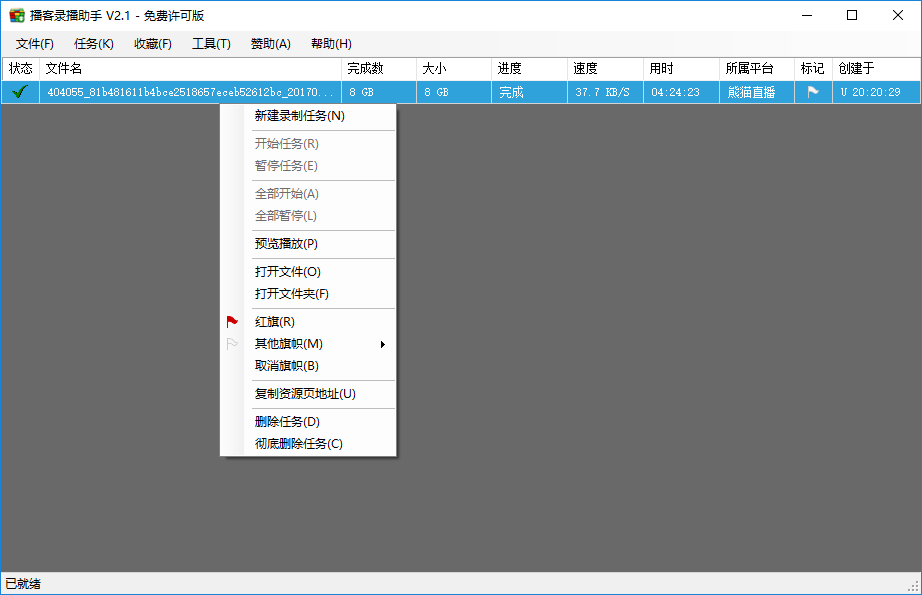The image size is (922, 595).
Task: Click the white flag mark icon in row
Action: click(813, 91)
